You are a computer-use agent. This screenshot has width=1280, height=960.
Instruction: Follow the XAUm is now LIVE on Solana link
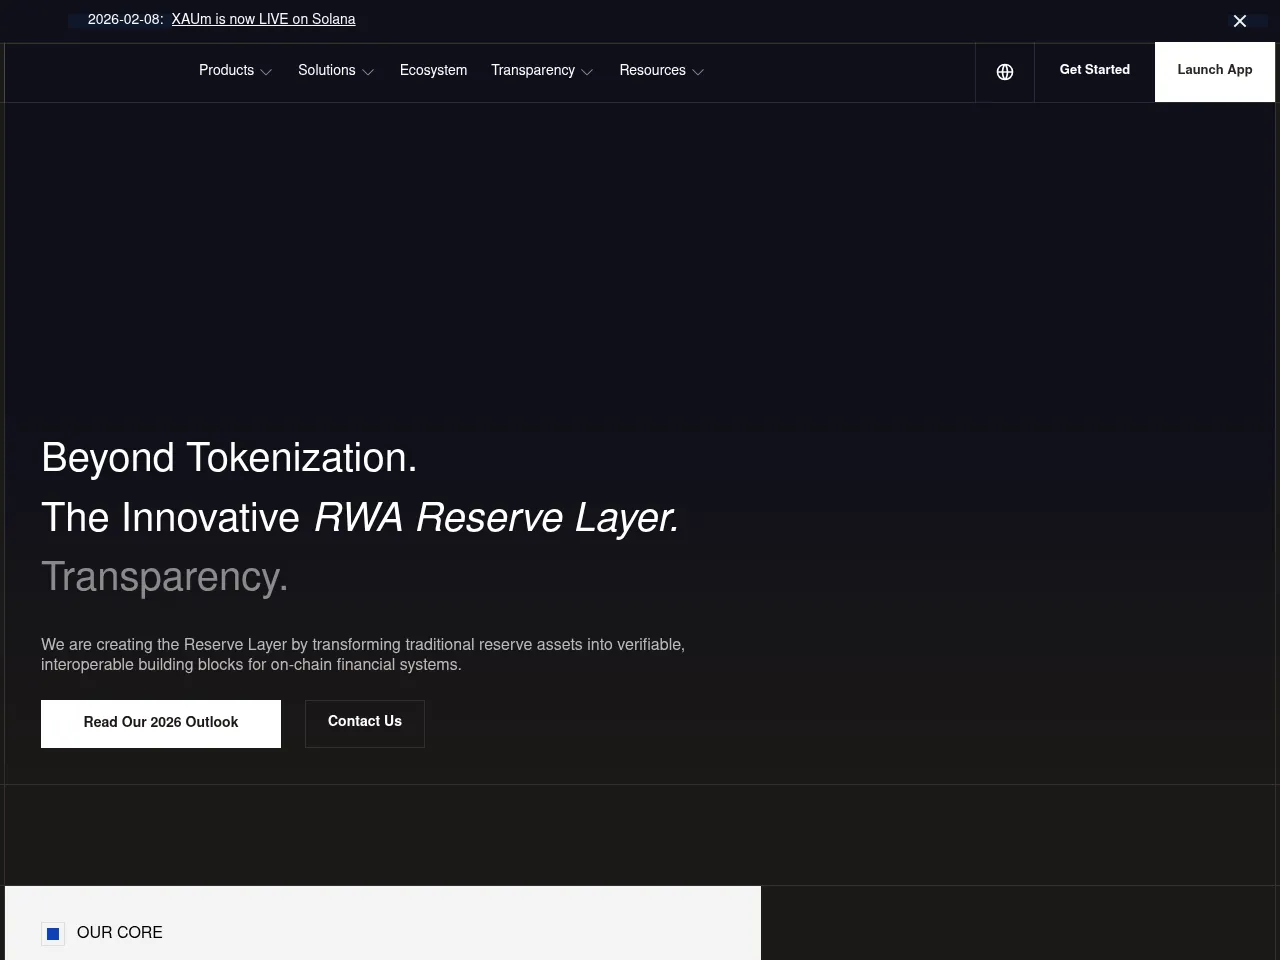(x=263, y=20)
